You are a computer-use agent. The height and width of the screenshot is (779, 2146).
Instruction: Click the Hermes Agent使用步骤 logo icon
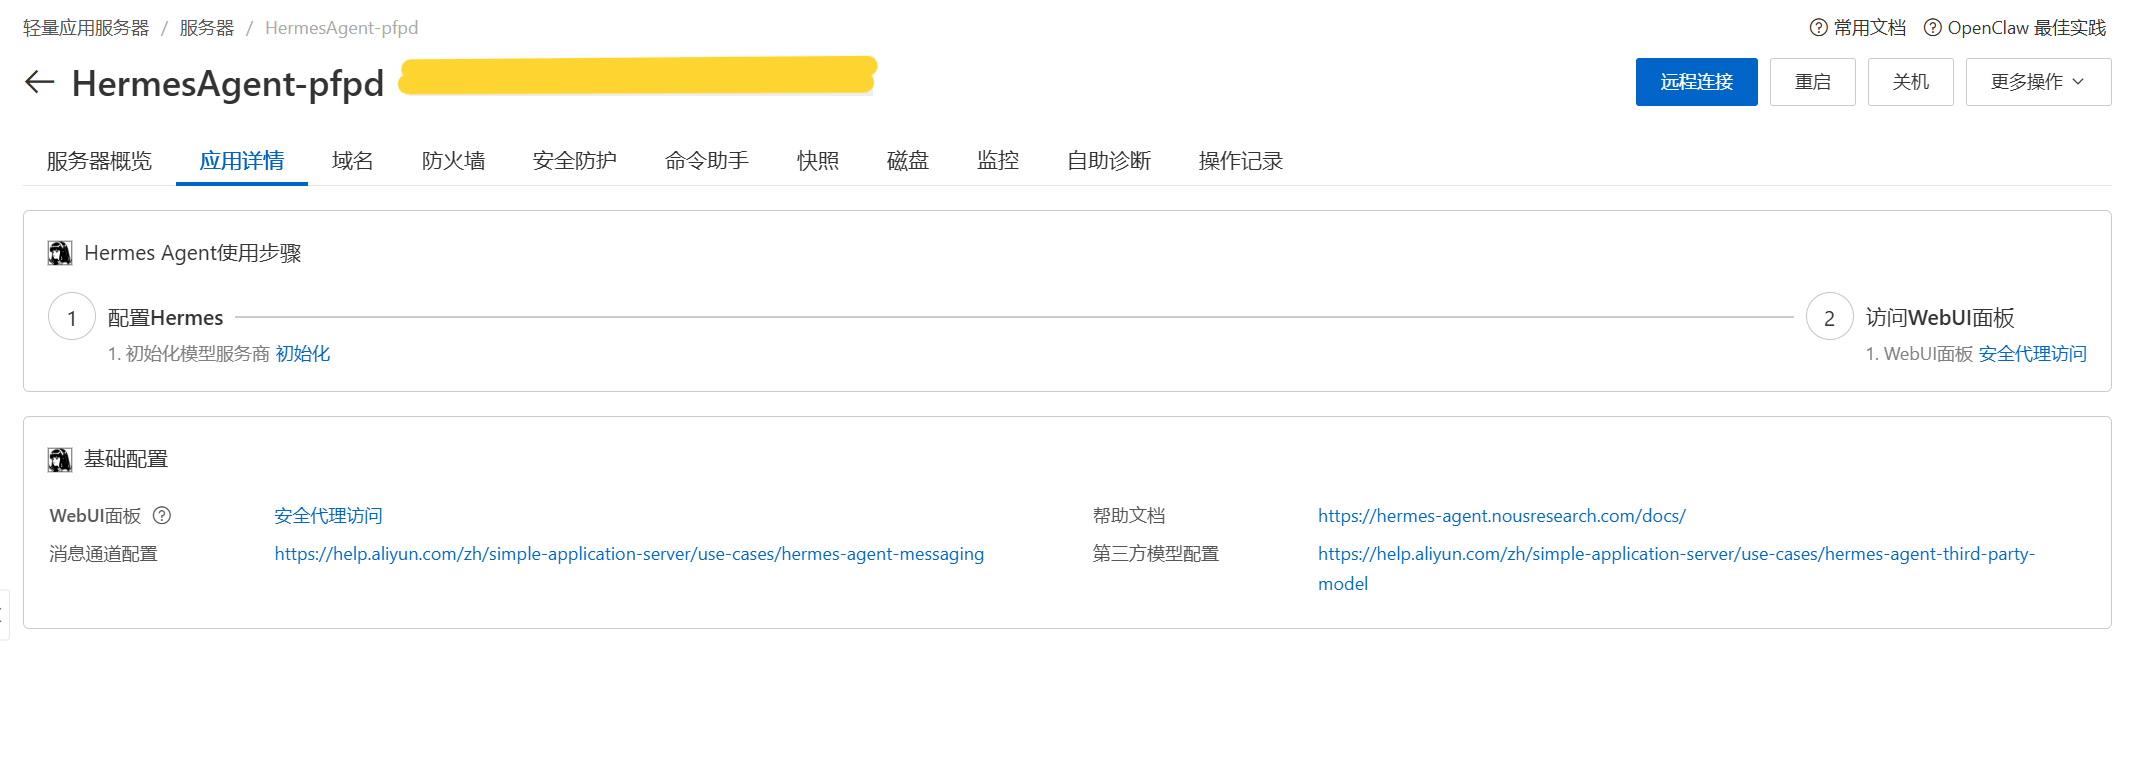tap(60, 253)
